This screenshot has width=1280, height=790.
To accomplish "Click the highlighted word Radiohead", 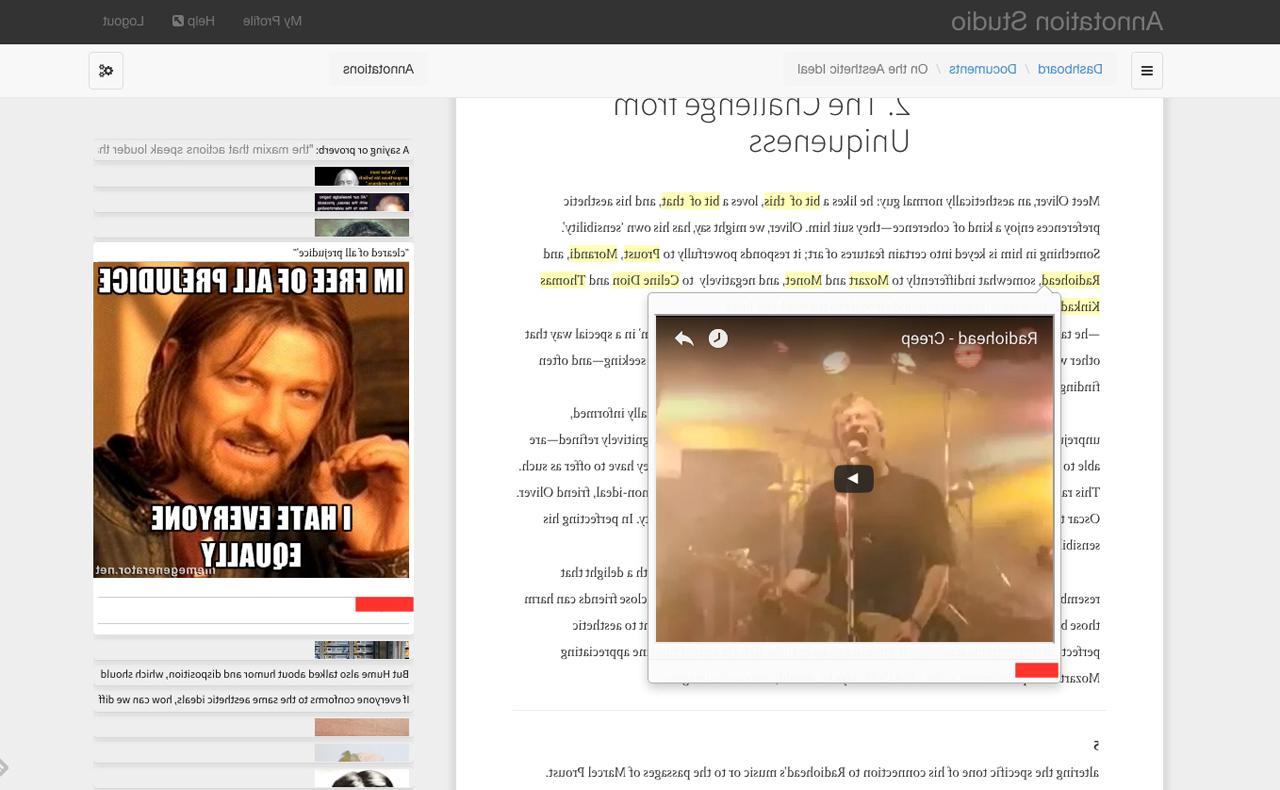I will pos(1070,280).
